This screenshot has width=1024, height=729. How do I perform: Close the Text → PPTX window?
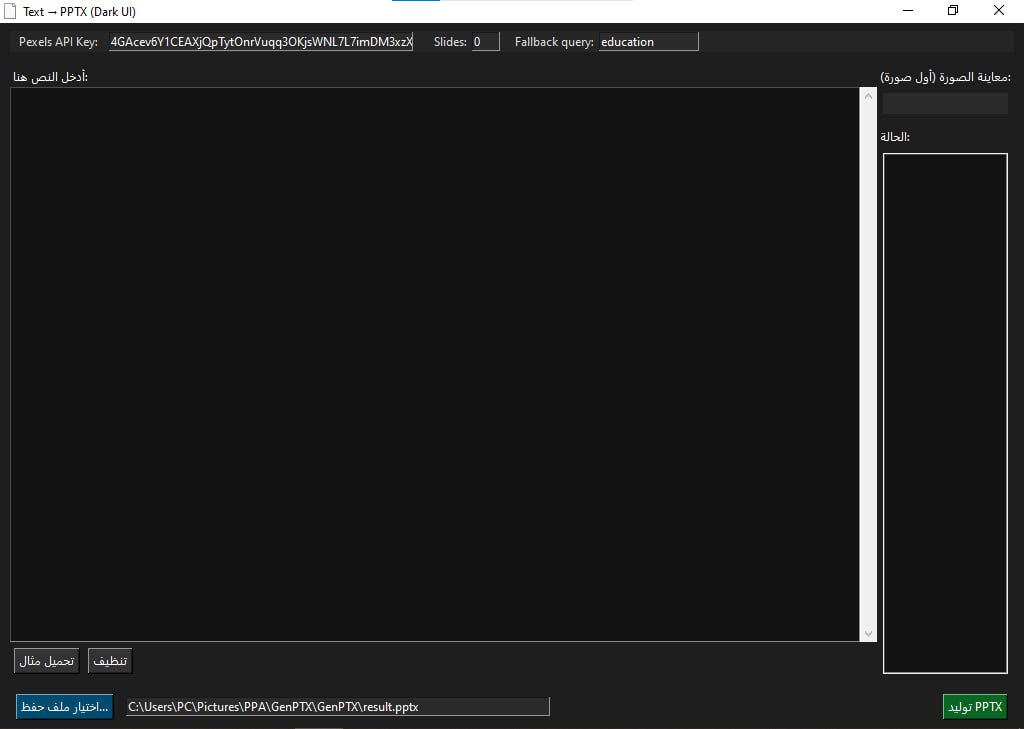999,11
